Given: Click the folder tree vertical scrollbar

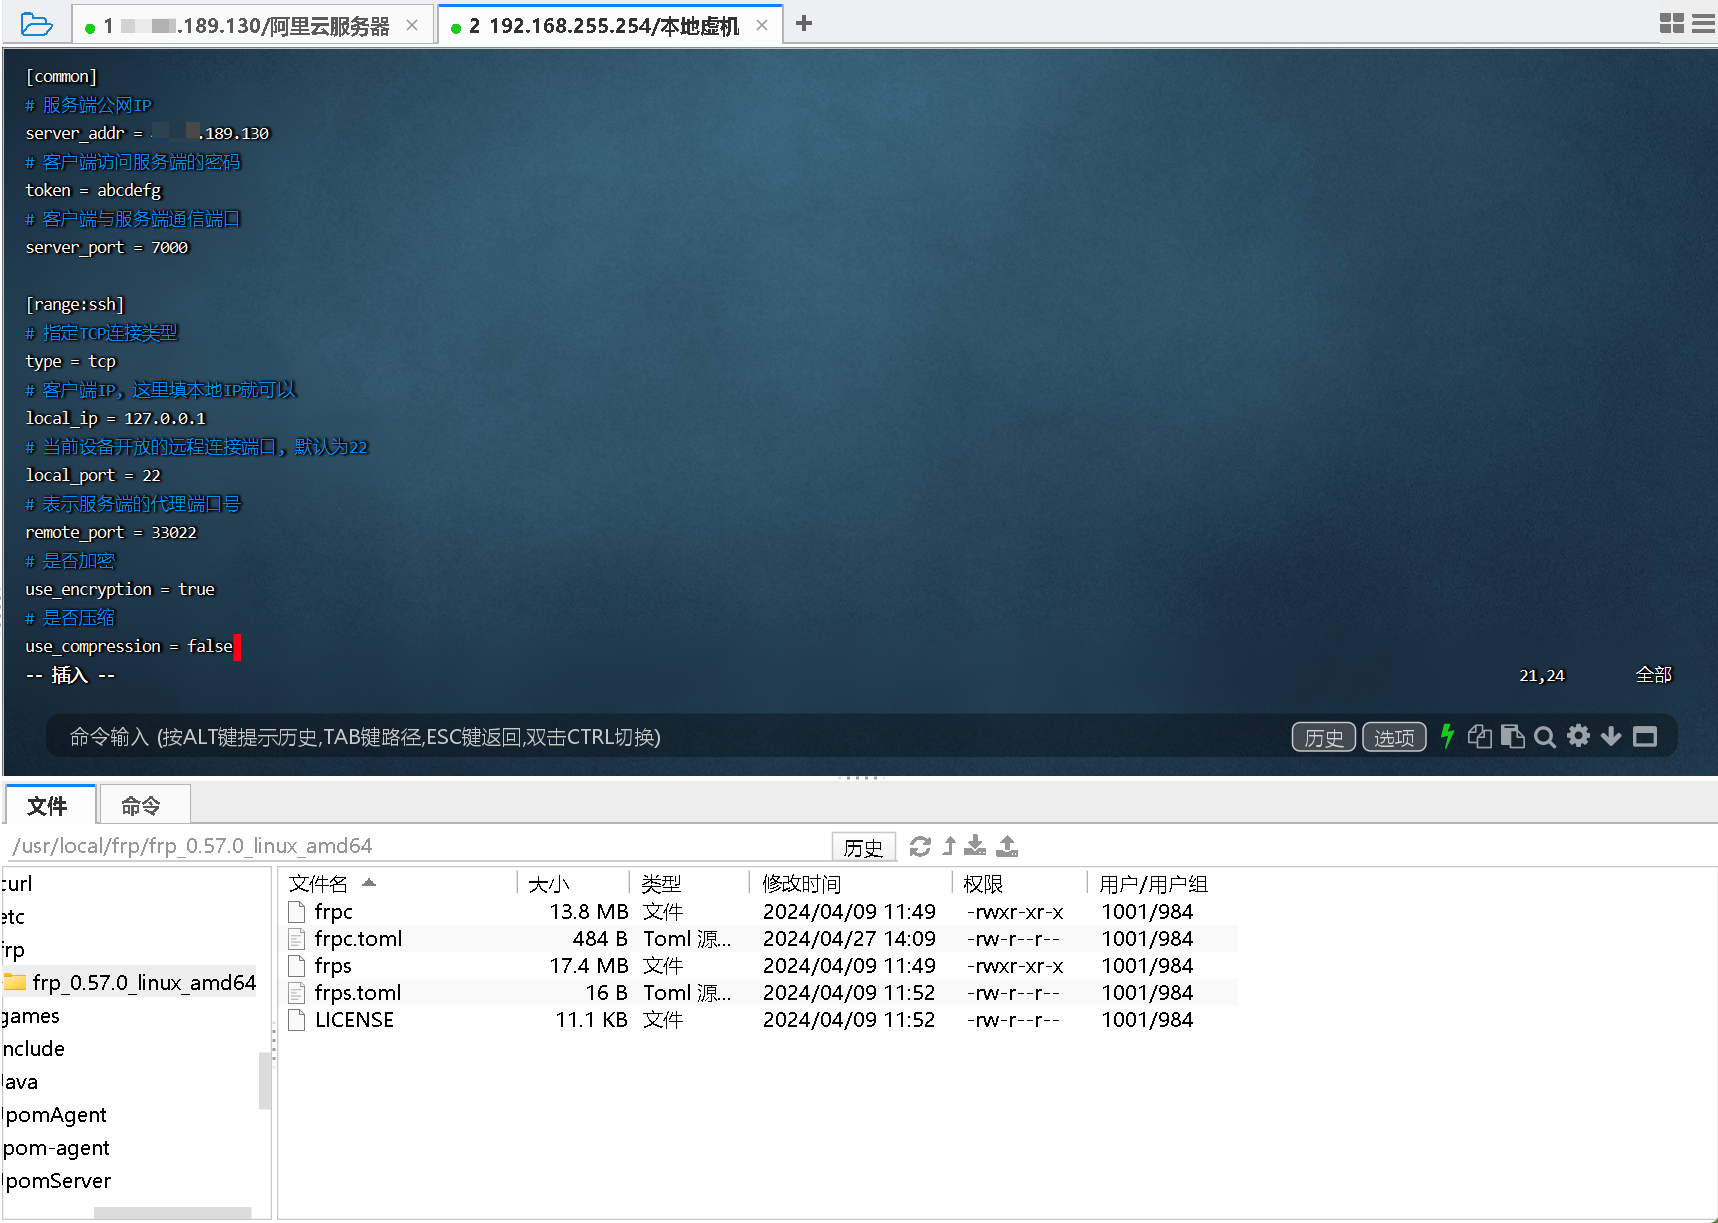Looking at the screenshot, I should click(x=264, y=1080).
